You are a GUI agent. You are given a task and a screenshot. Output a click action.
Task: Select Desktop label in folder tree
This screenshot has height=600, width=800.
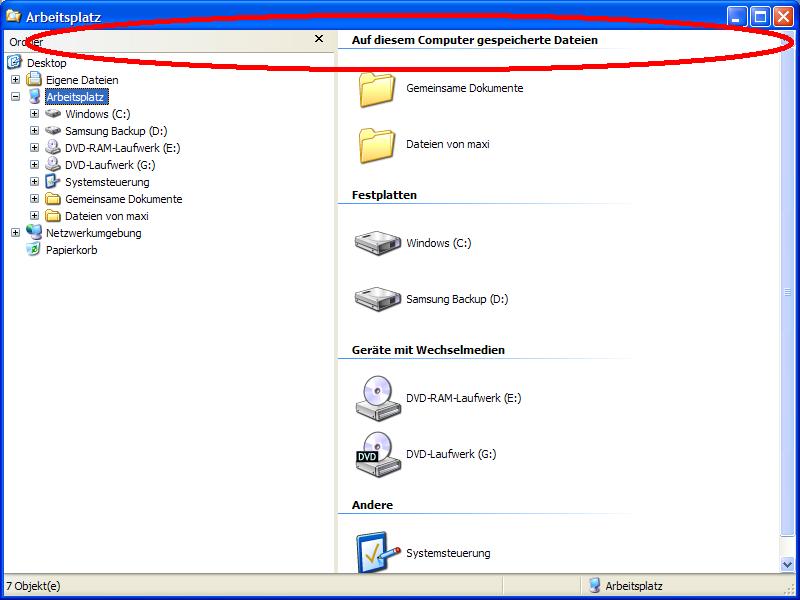coord(46,63)
